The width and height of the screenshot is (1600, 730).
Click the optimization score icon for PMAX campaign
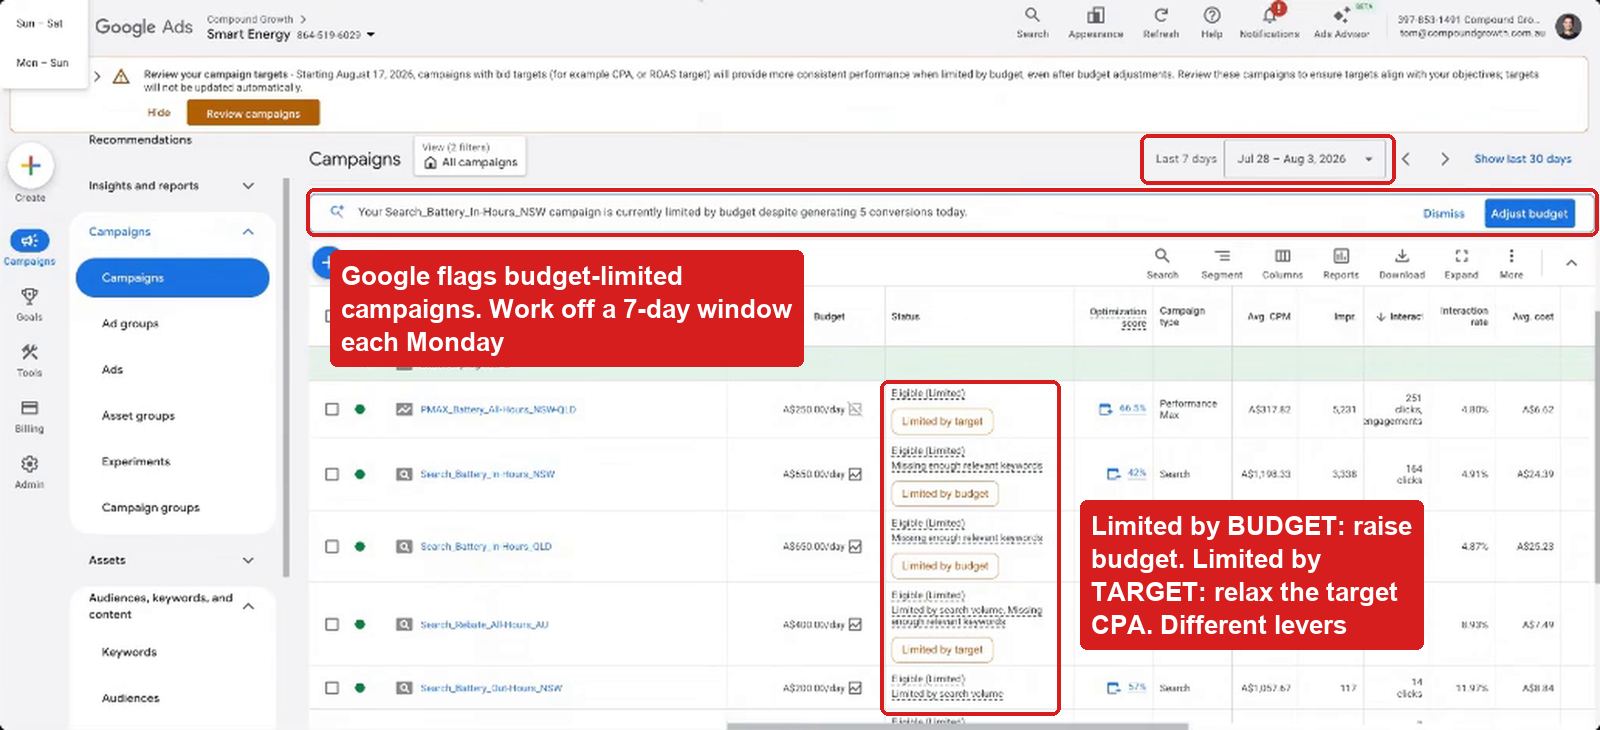click(1105, 409)
